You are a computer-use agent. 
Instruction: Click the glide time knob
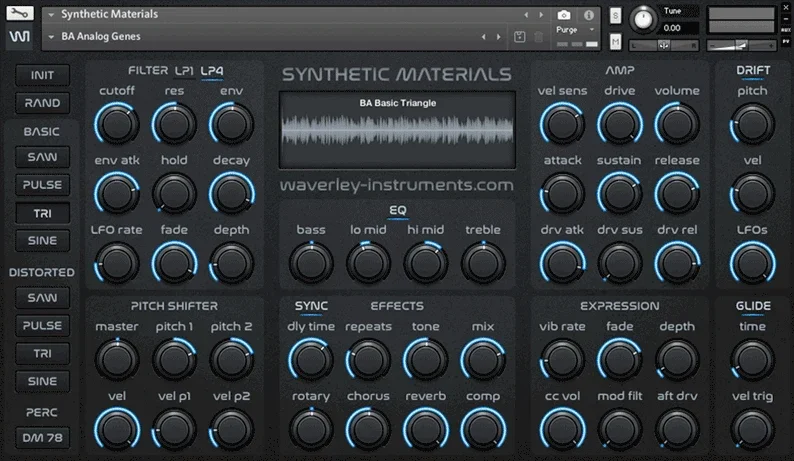point(752,360)
